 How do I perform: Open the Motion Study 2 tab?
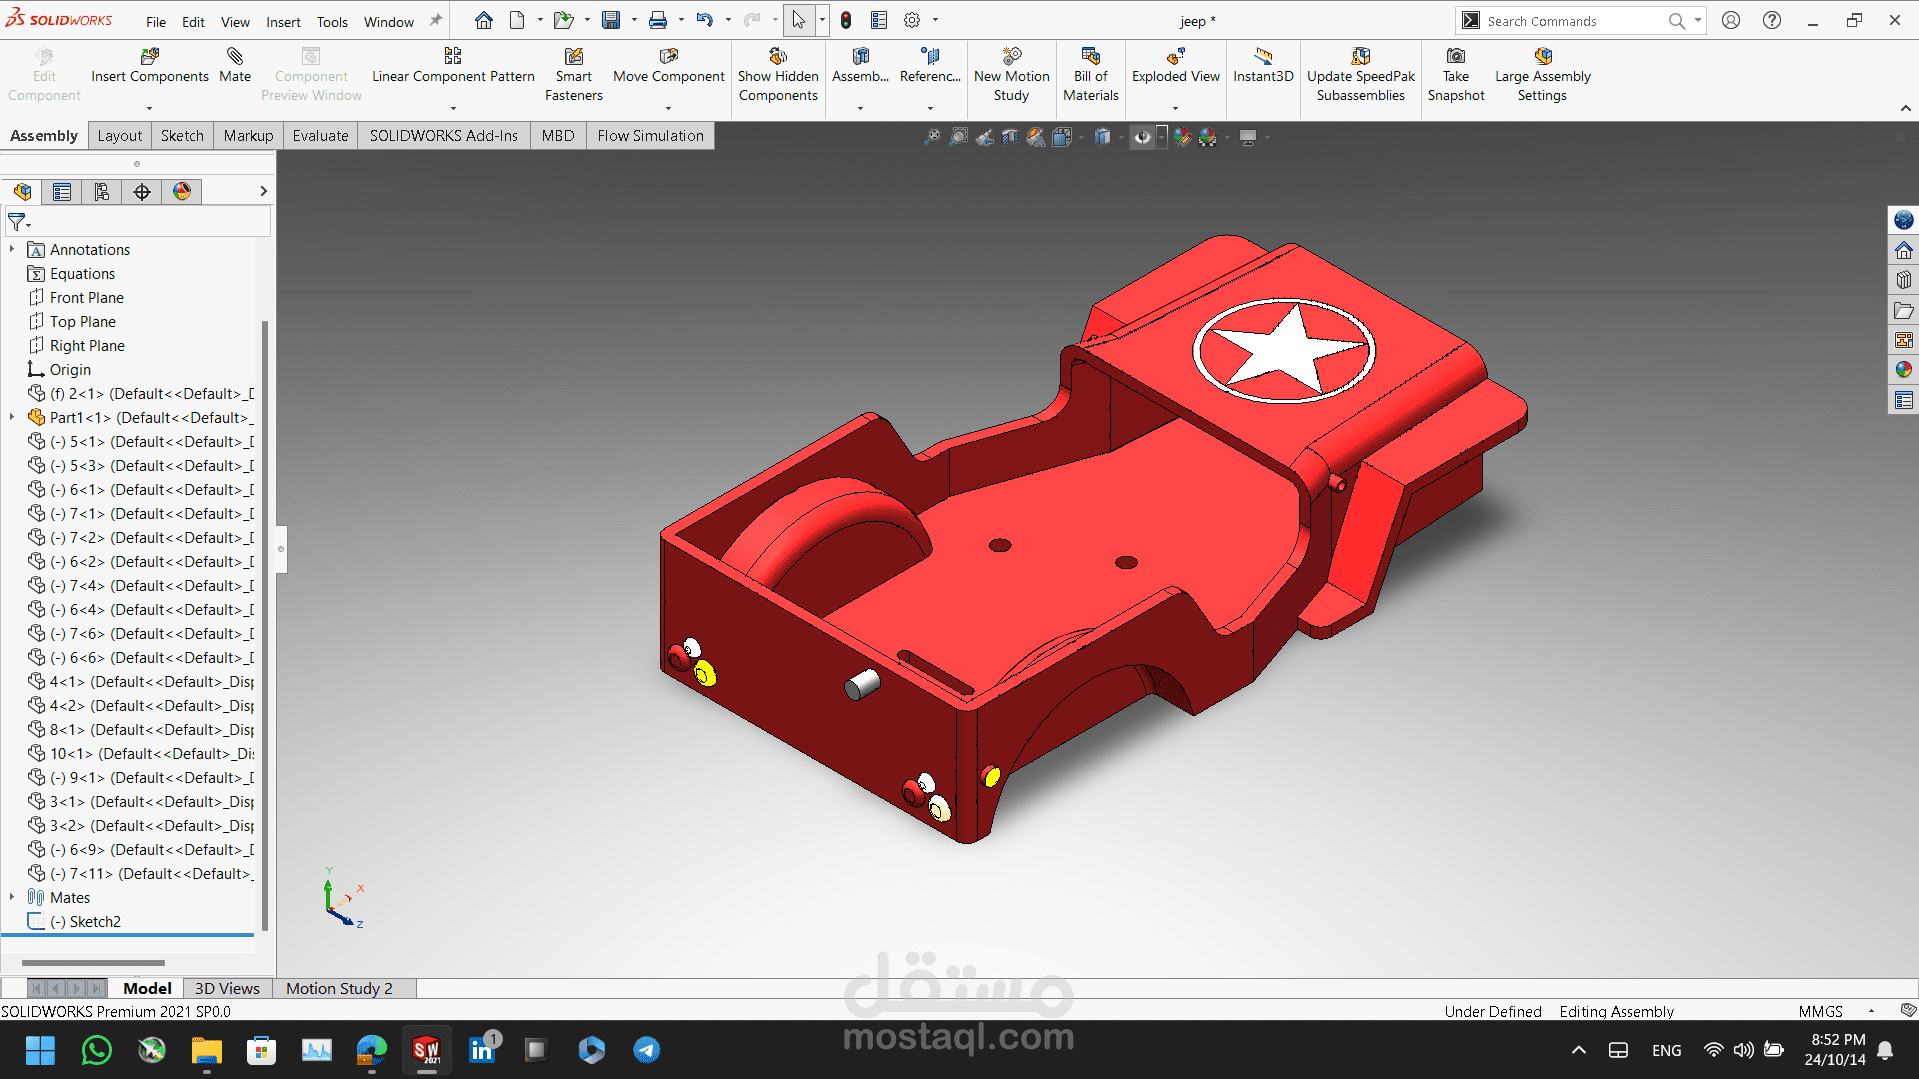point(339,988)
